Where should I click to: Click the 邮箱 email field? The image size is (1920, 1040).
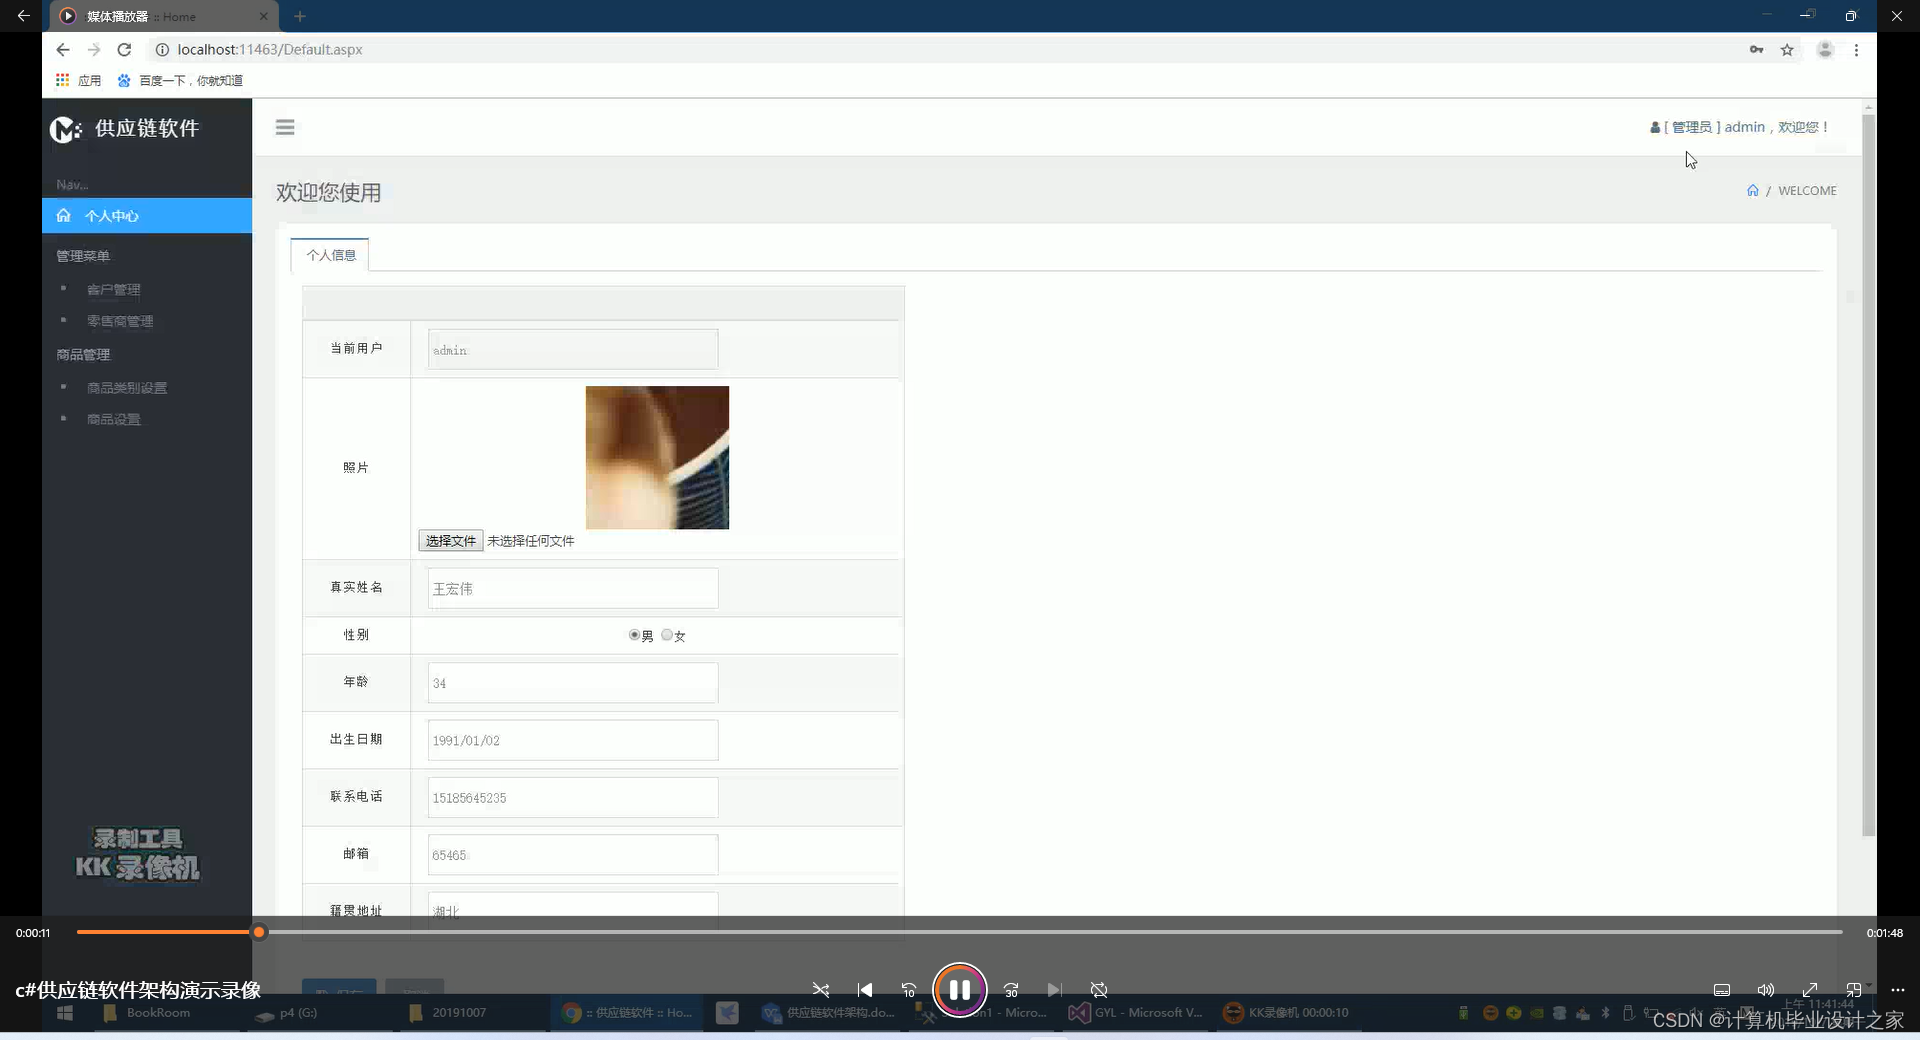(573, 854)
